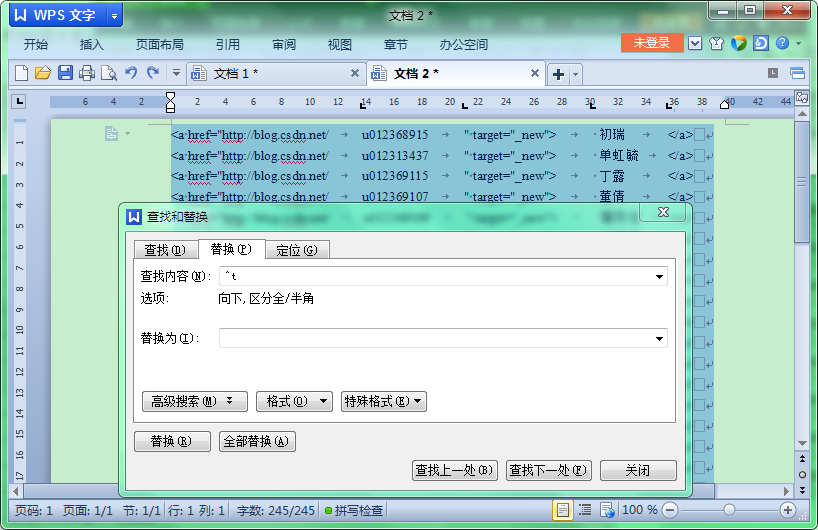Click the zoom slider handle
This screenshot has width=818, height=530.
(729, 510)
